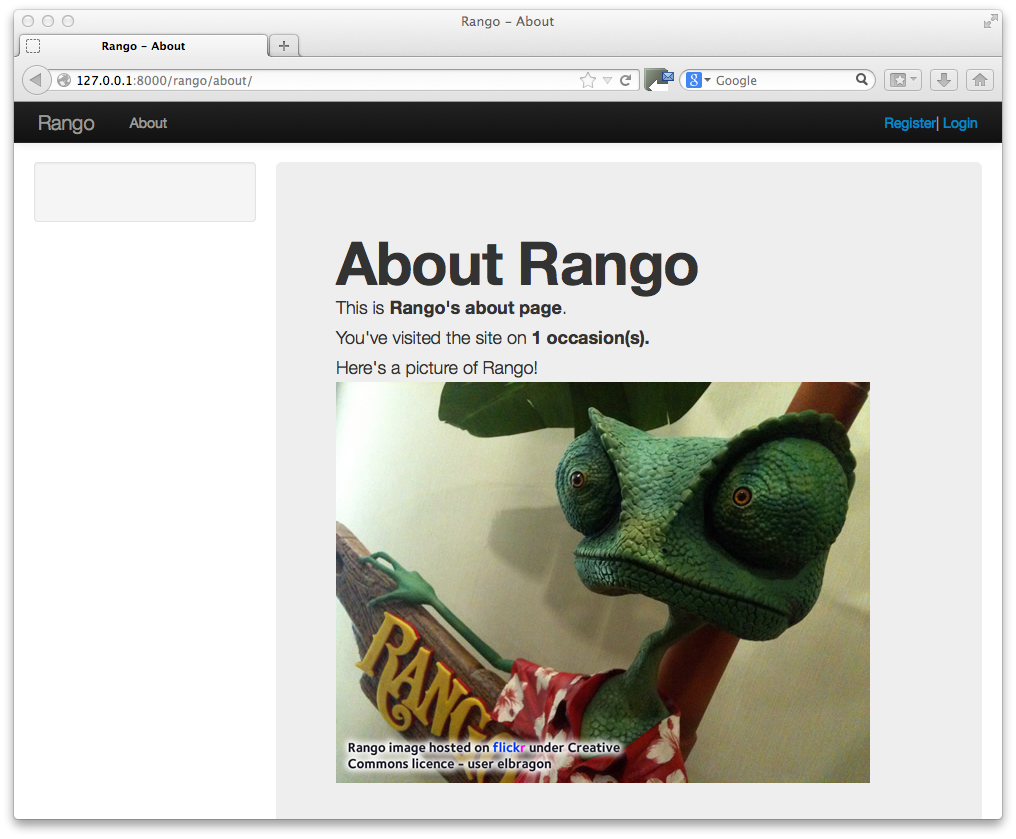1016x839 pixels.
Task: Click the mail share icon in toolbar
Action: (659, 80)
